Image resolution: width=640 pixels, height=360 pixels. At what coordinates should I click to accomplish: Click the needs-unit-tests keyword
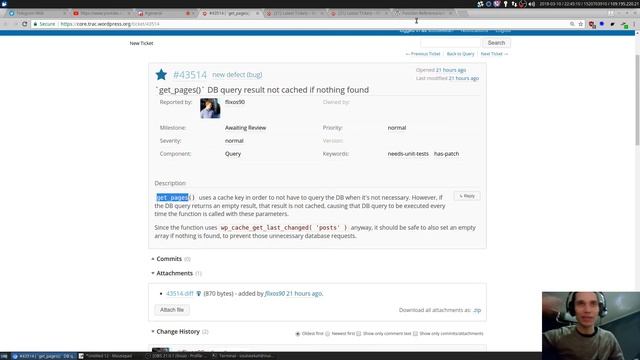[408, 154]
